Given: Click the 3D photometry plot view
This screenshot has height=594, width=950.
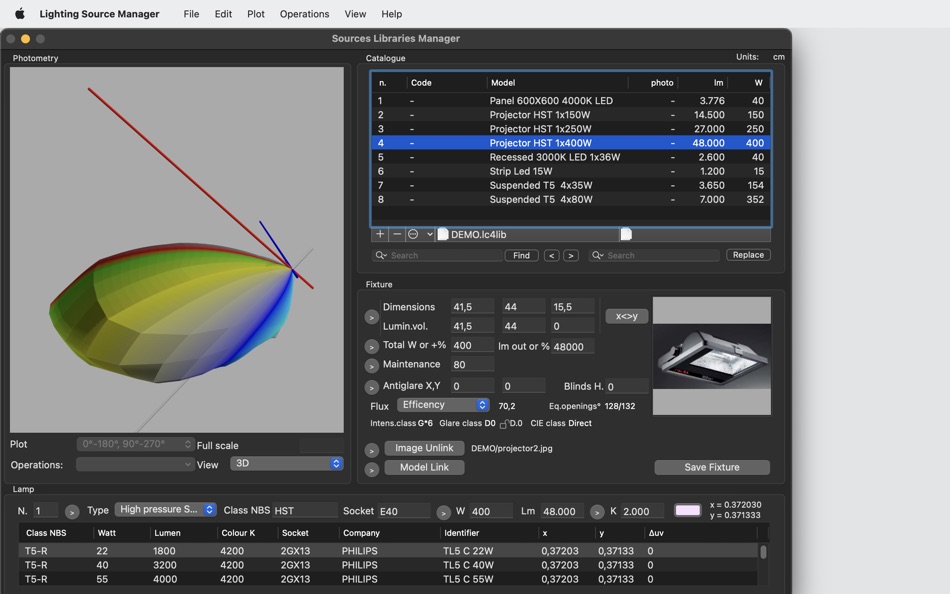Looking at the screenshot, I should (176, 250).
